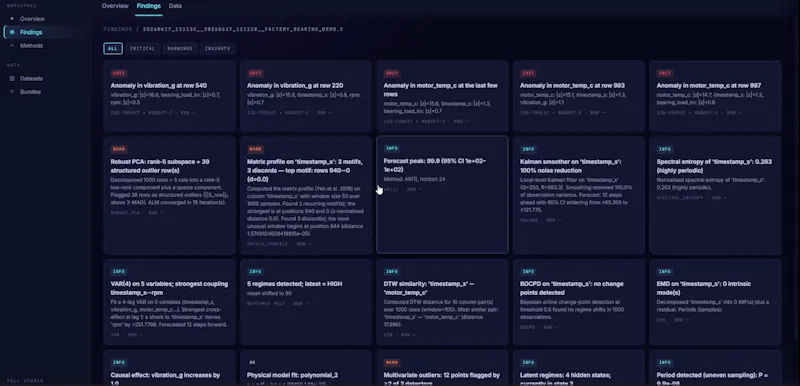Click the Bundles icon in sidebar
This screenshot has height=386, width=800.
tap(12, 92)
